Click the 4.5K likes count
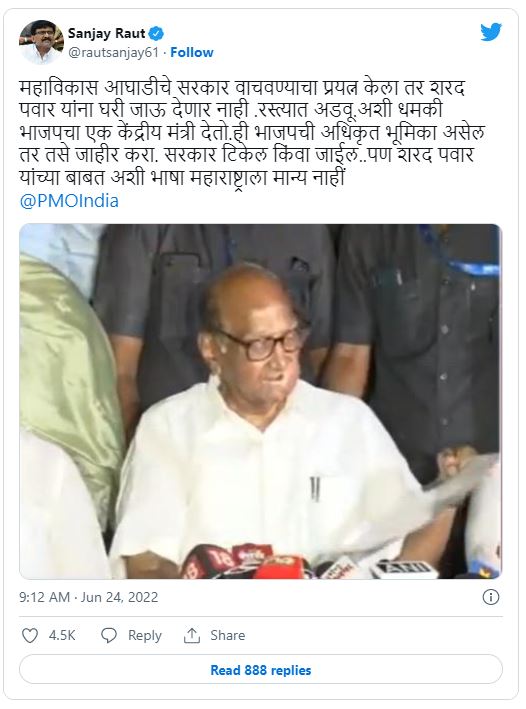 click(62, 635)
